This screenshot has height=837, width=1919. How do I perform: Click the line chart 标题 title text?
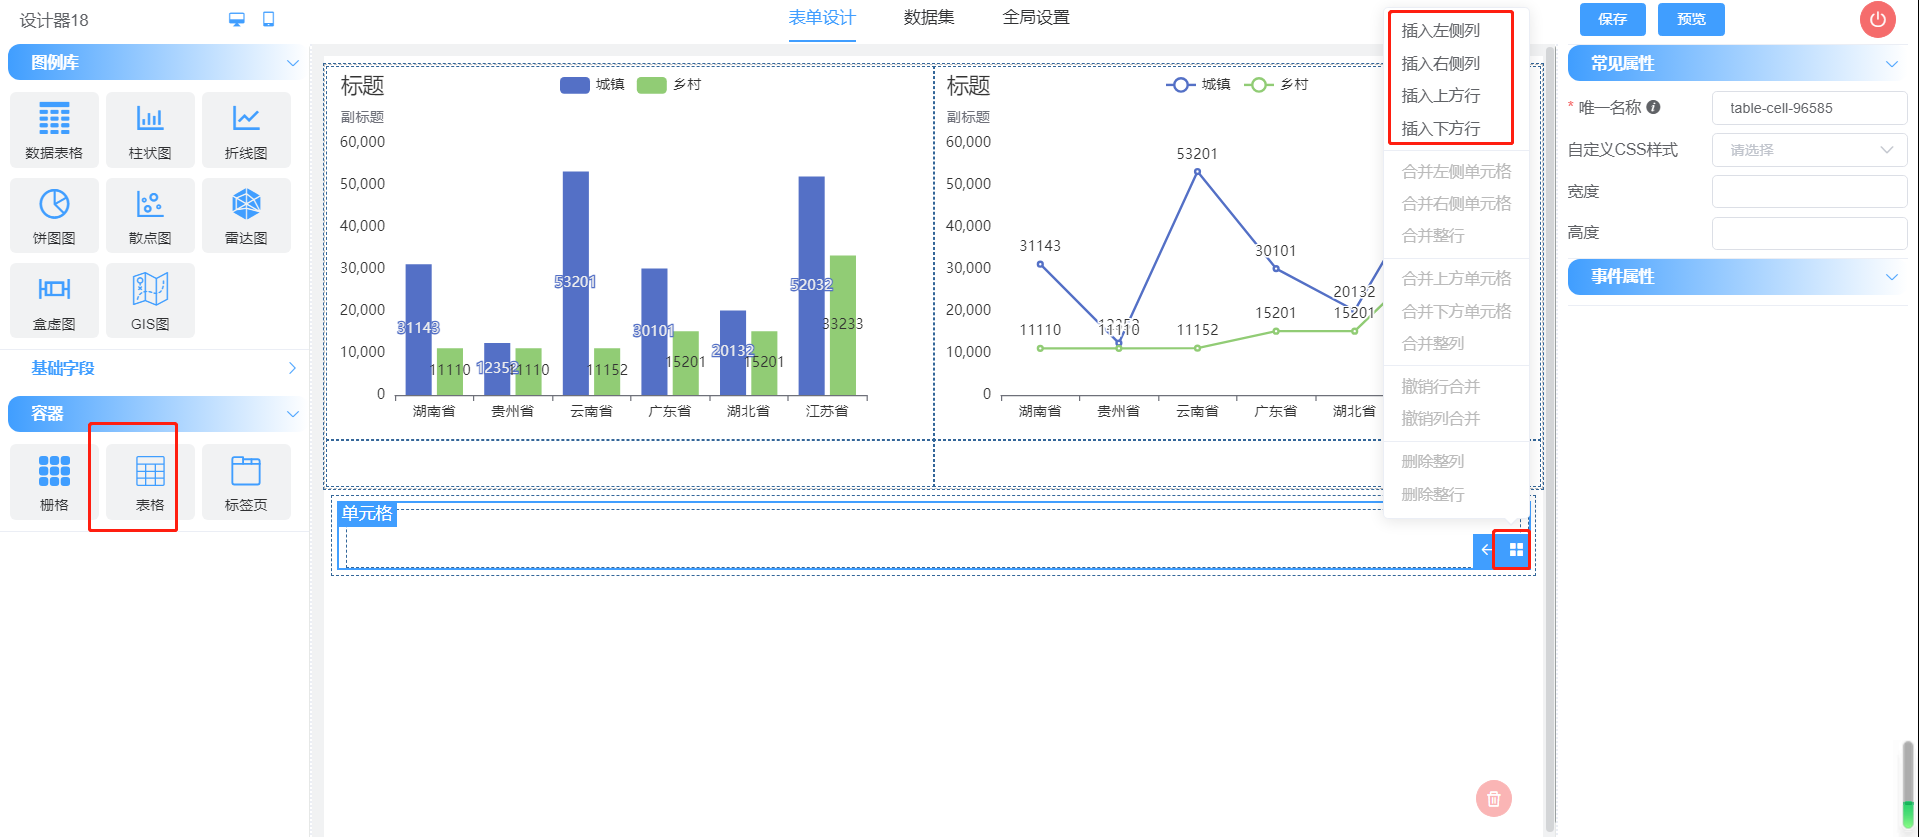(968, 86)
